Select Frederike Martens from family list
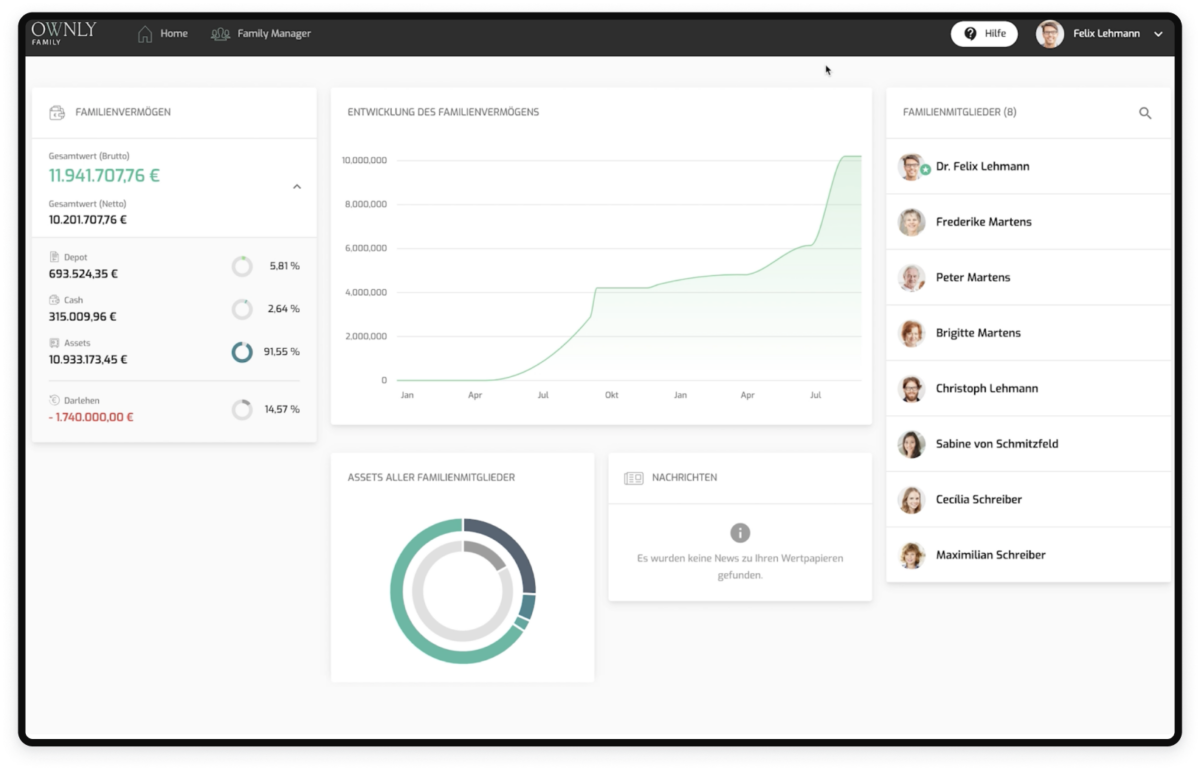Image resolution: width=1200 pixels, height=770 pixels. [x=1029, y=222]
